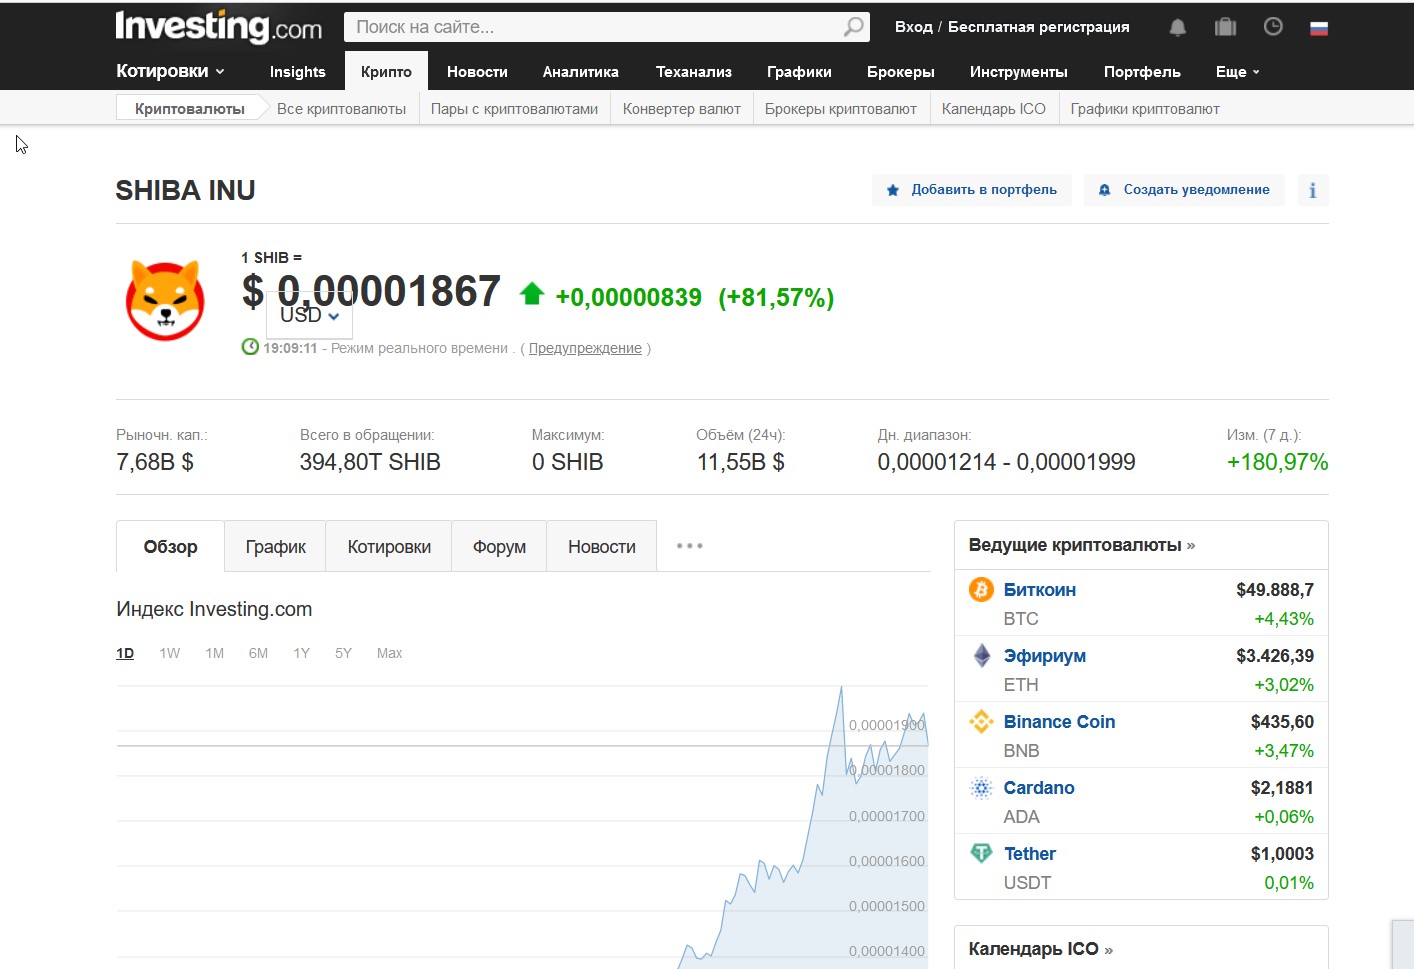This screenshot has width=1414, height=969.
Task: Select the 1W chart period
Action: click(169, 653)
